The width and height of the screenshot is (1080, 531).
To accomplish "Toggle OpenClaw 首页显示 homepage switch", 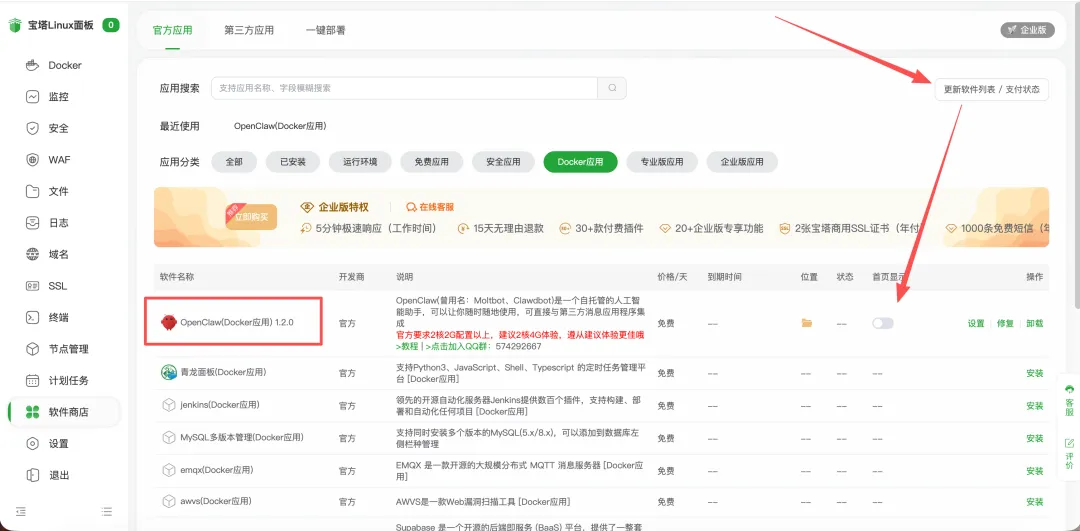I will [x=882, y=323].
